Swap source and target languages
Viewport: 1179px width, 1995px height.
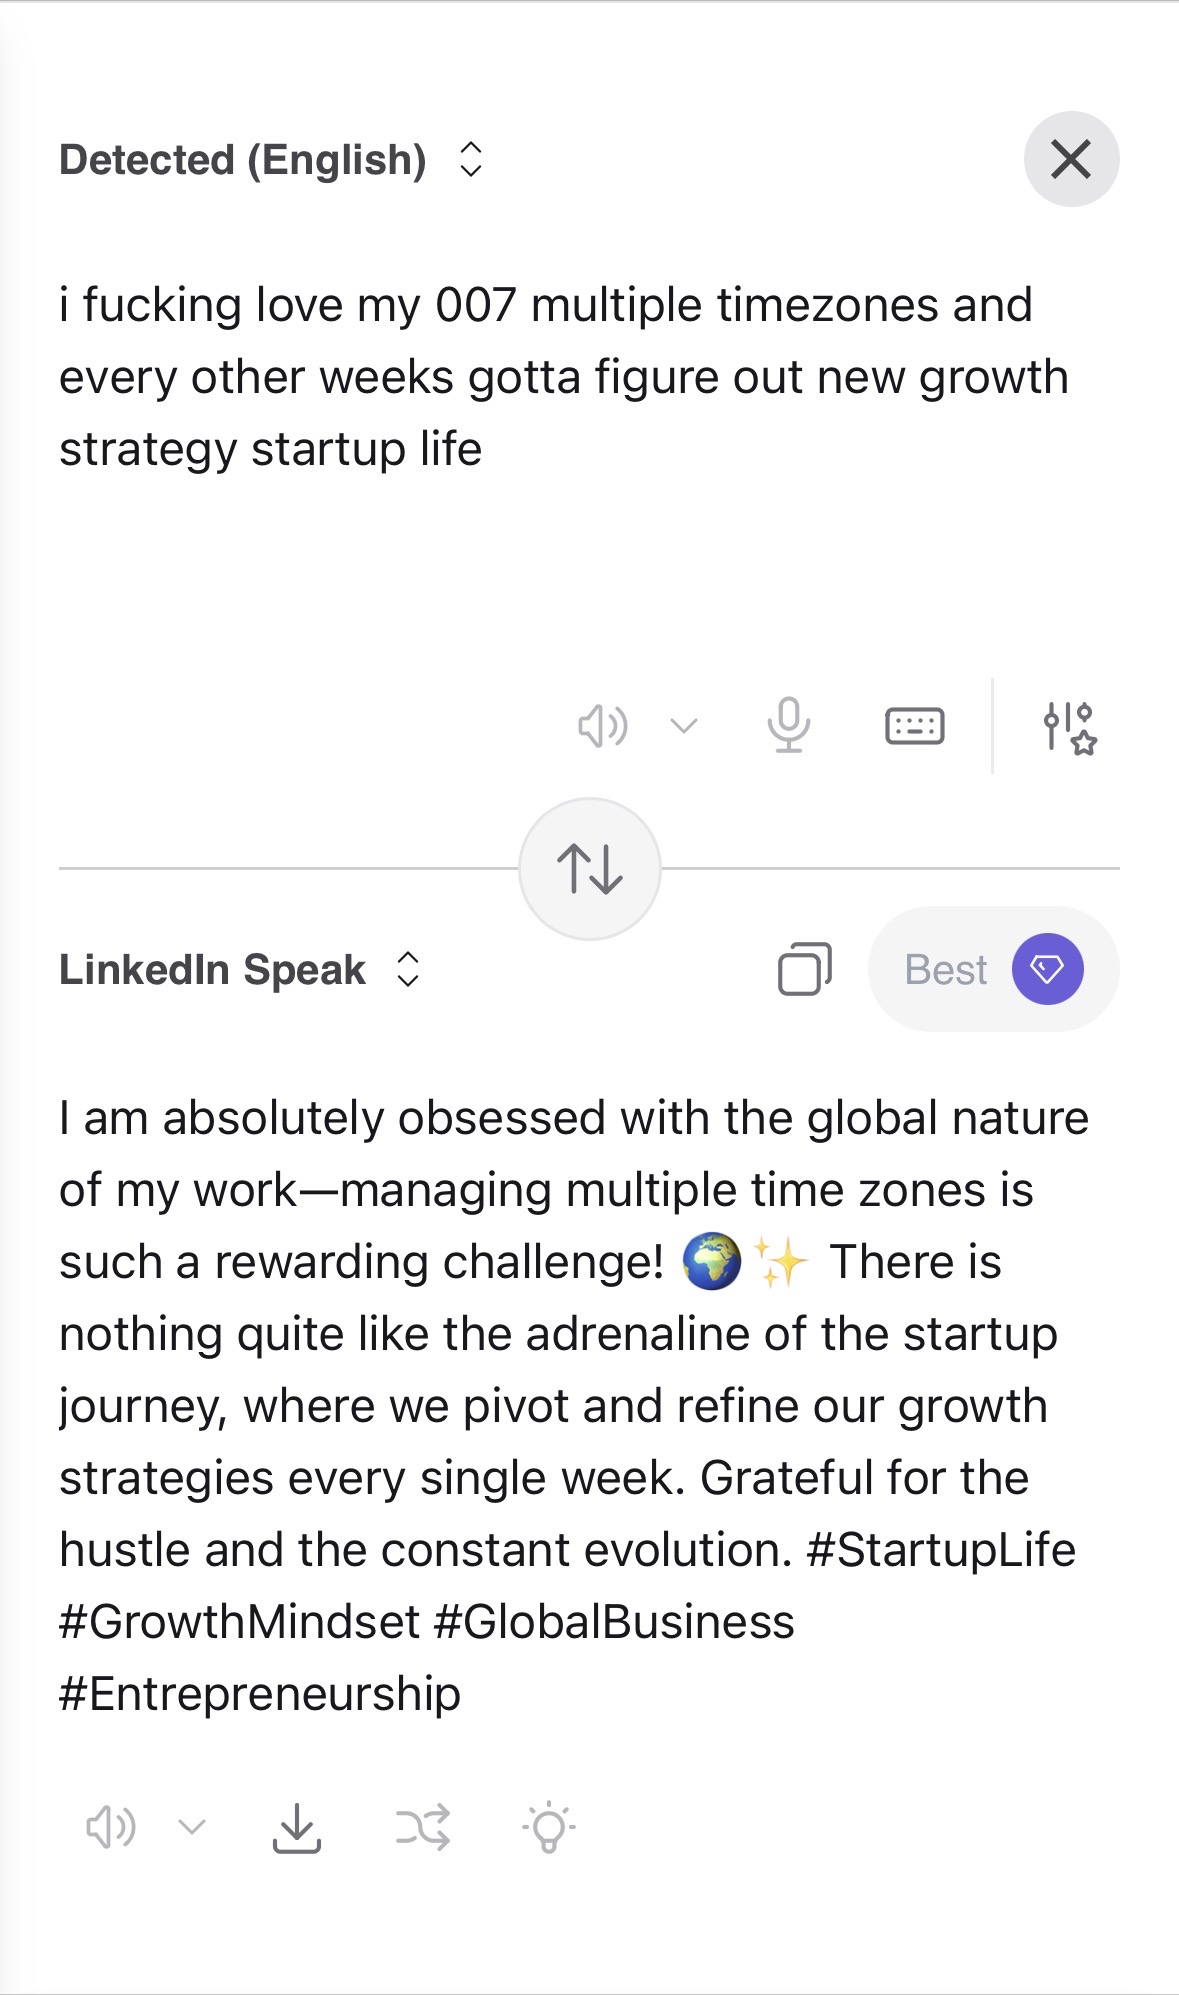[x=590, y=868]
